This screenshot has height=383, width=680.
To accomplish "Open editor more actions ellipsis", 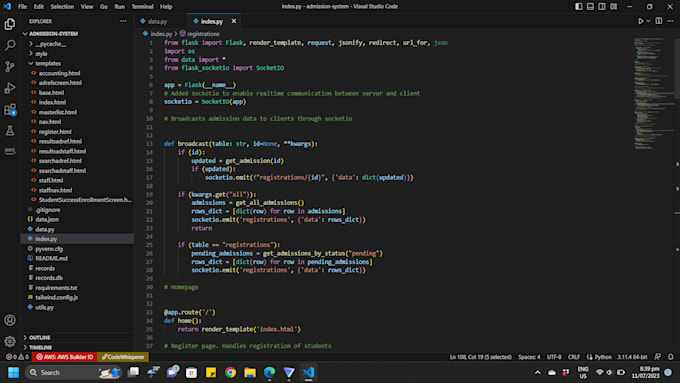I will tap(670, 21).
